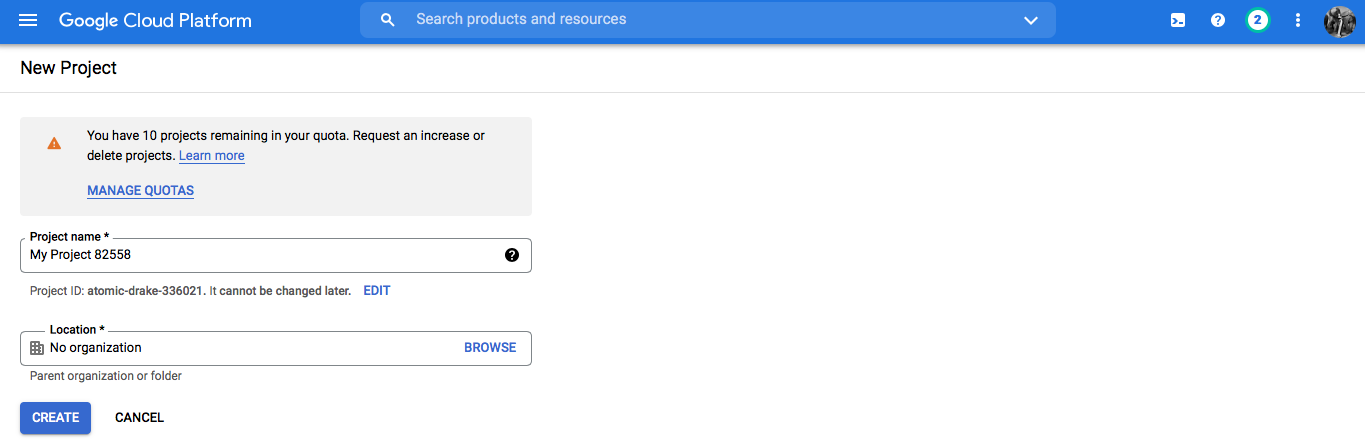The image size is (1365, 444).
Task: Click the organization building icon
Action: click(x=37, y=348)
